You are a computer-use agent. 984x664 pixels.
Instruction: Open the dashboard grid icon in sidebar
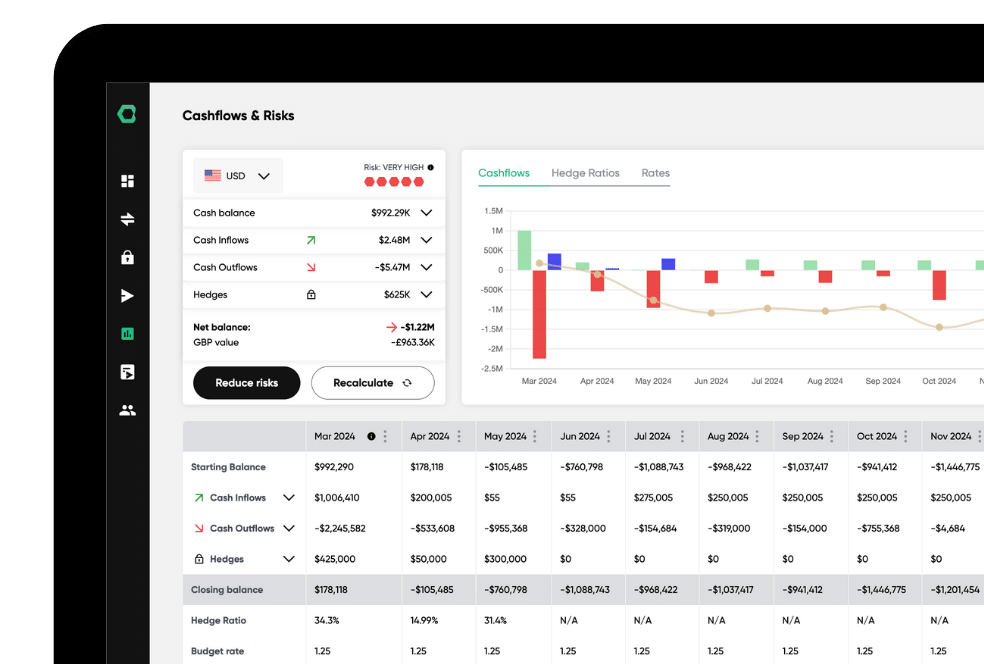coord(126,181)
